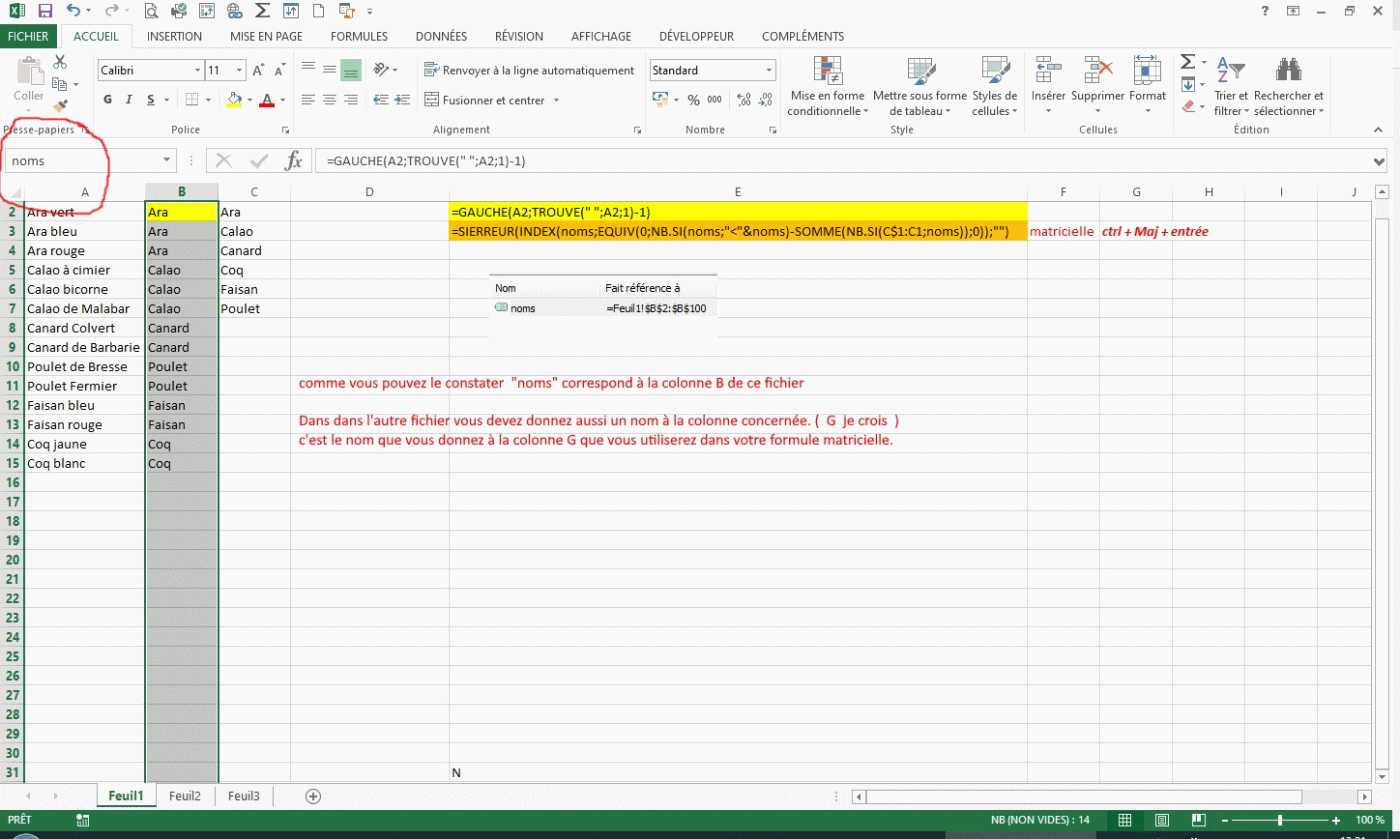Click the percent style icon
1400x839 pixels.
(693, 100)
